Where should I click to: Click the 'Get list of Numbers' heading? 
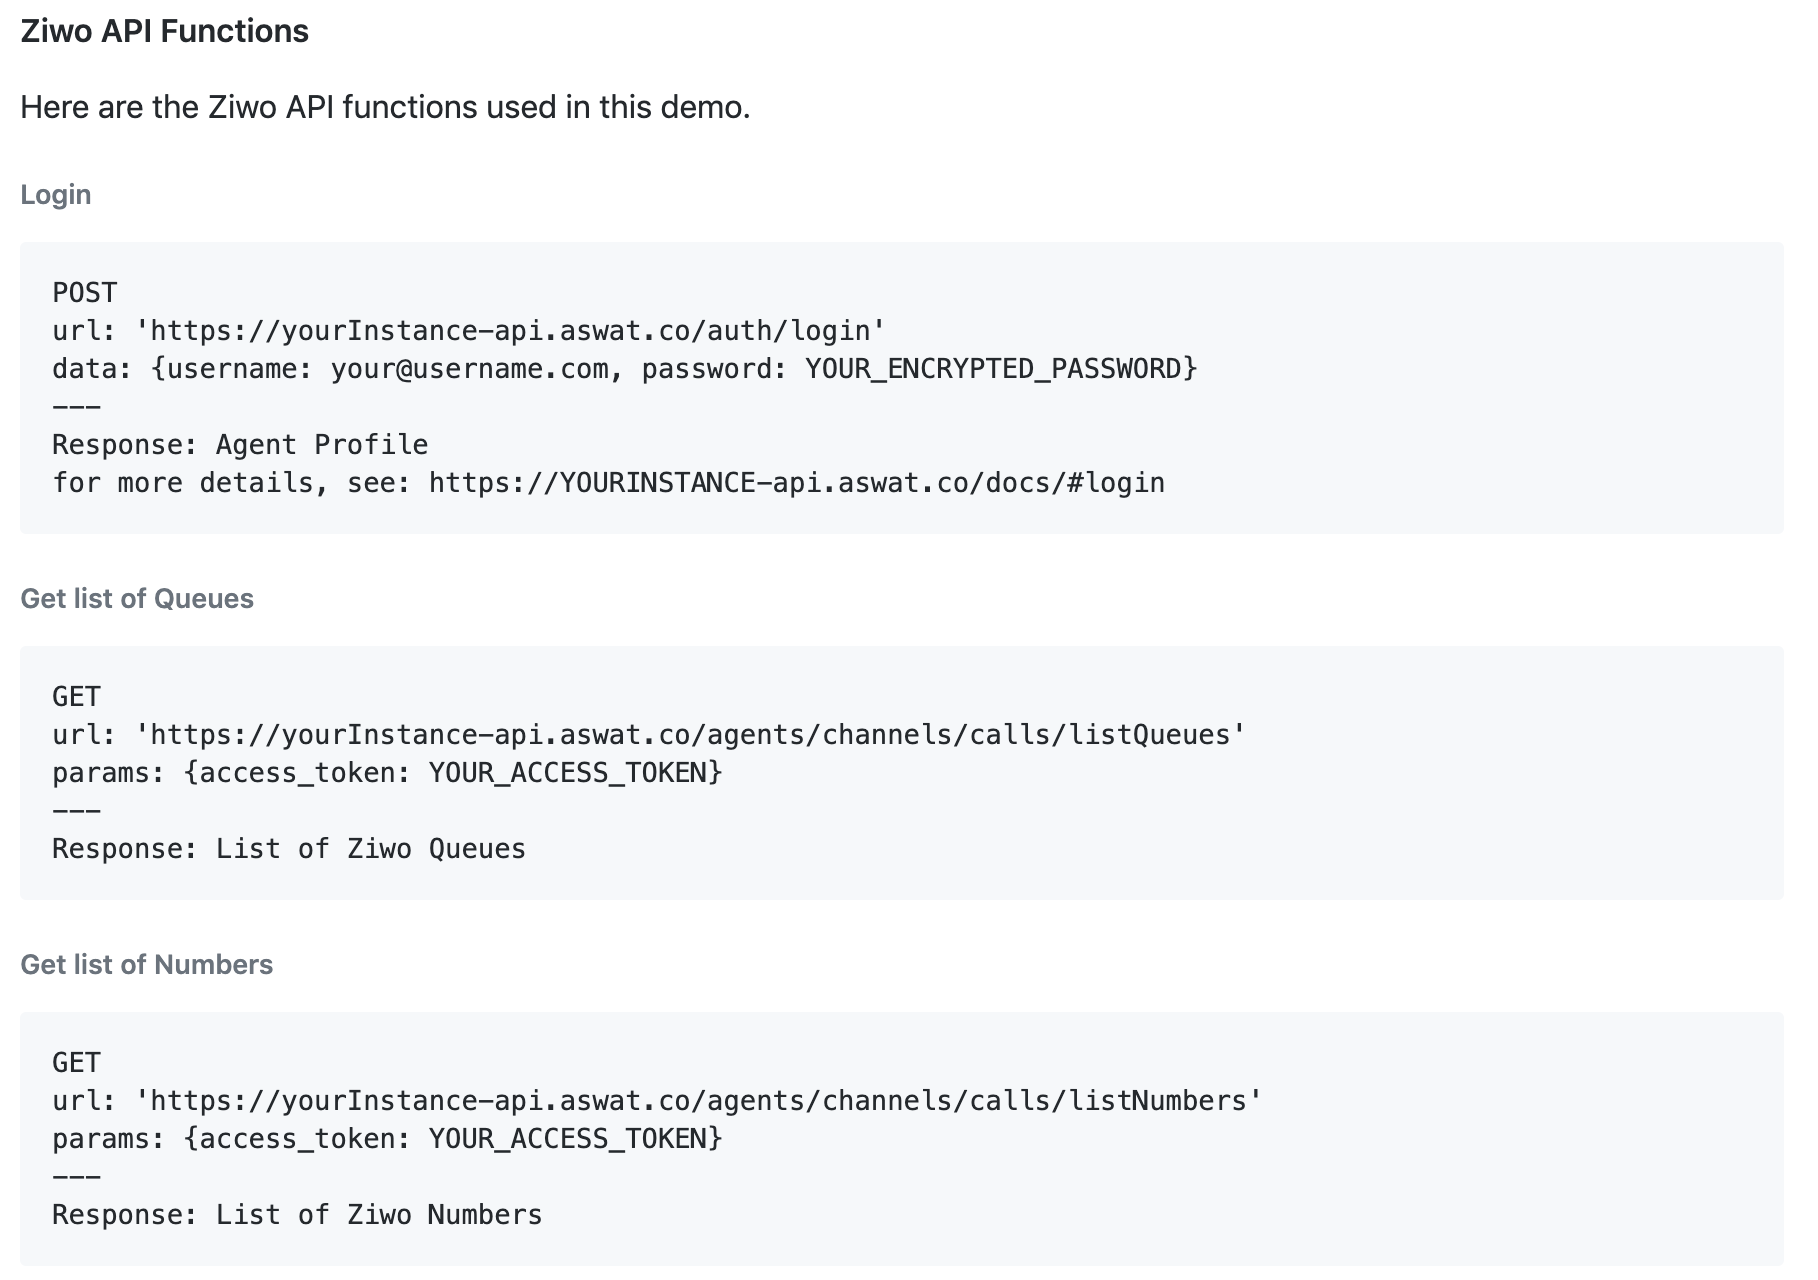147,964
